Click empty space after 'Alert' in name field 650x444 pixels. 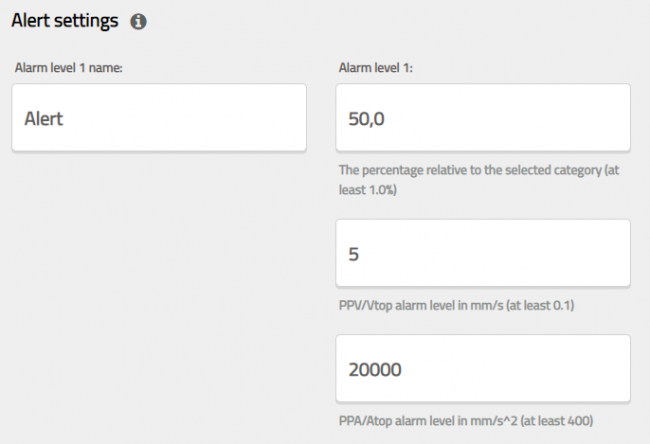pyautogui.click(x=200, y=118)
